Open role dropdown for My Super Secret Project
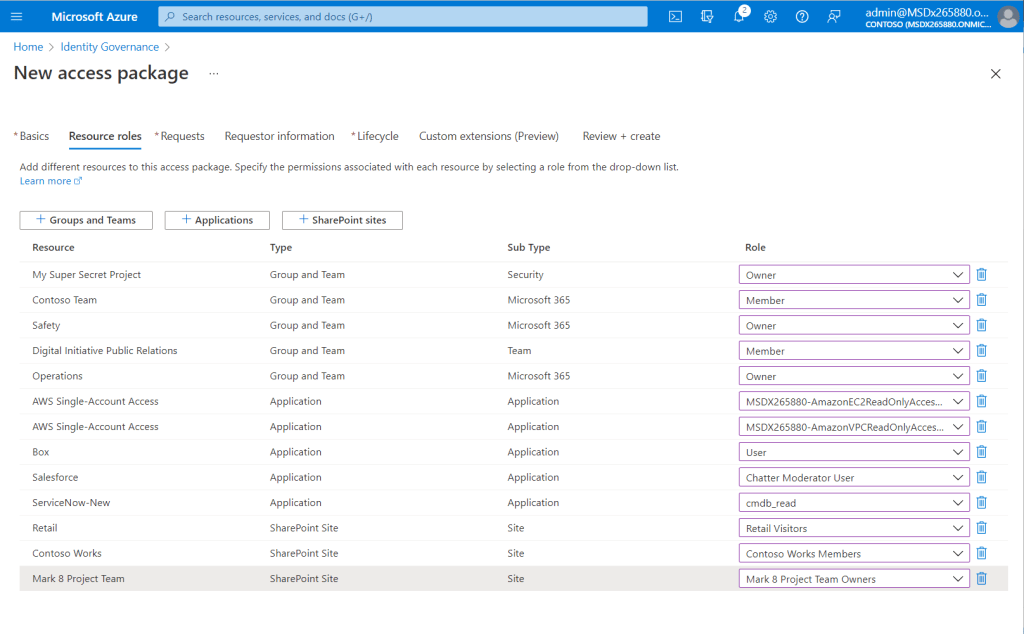1024x634 pixels. (x=854, y=275)
